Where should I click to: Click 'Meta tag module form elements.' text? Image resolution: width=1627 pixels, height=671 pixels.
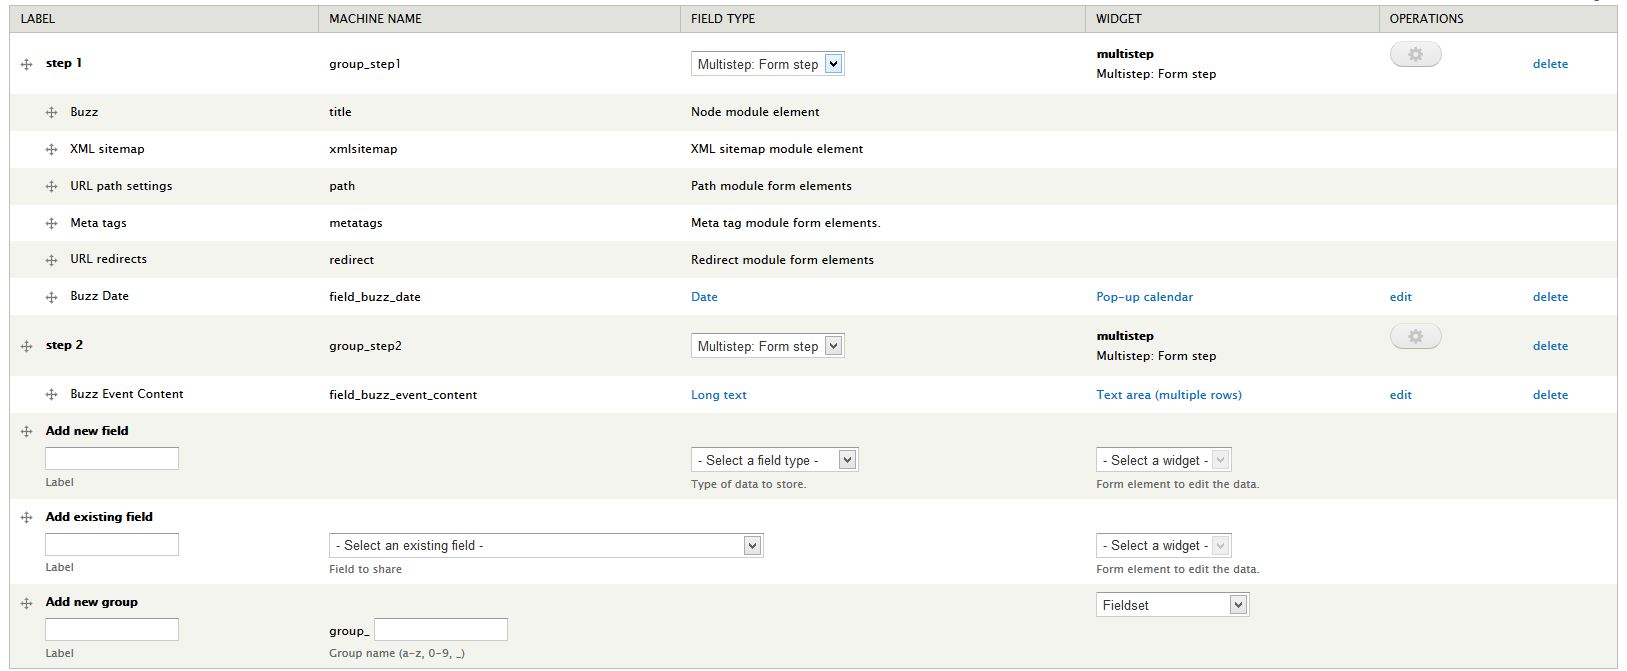[x=786, y=223]
